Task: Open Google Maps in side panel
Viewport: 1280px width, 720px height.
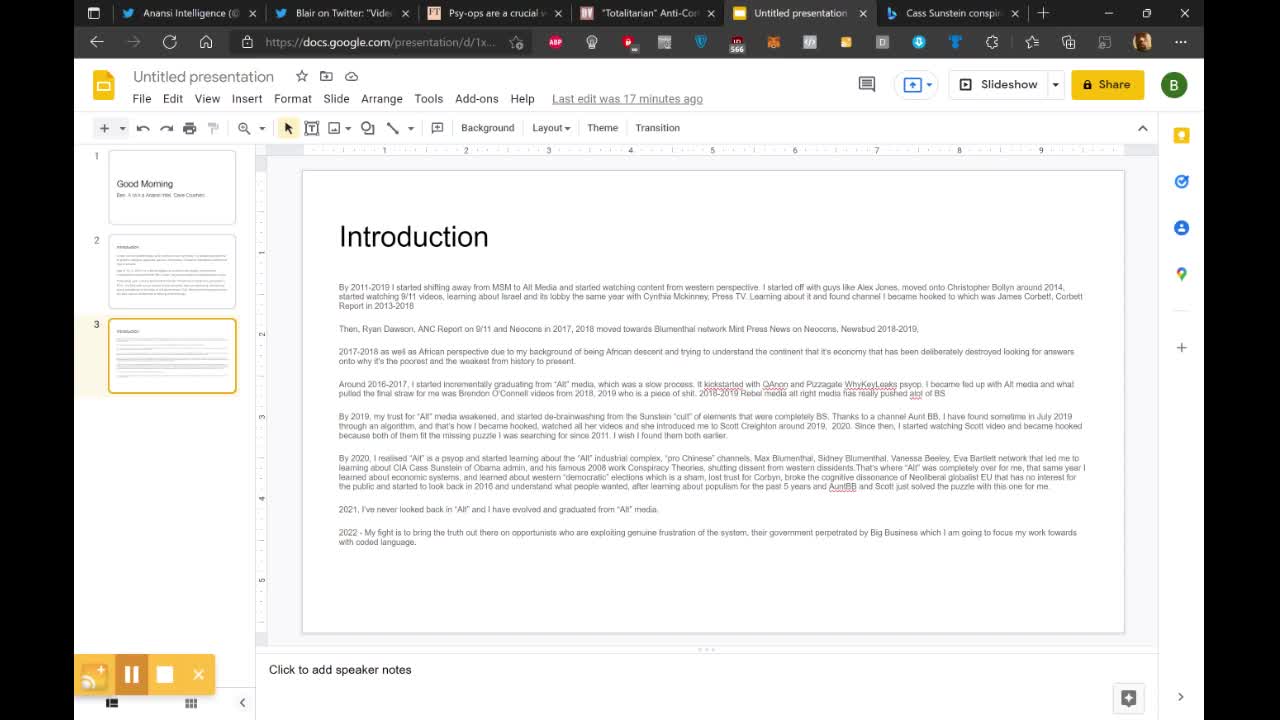Action: (1181, 274)
